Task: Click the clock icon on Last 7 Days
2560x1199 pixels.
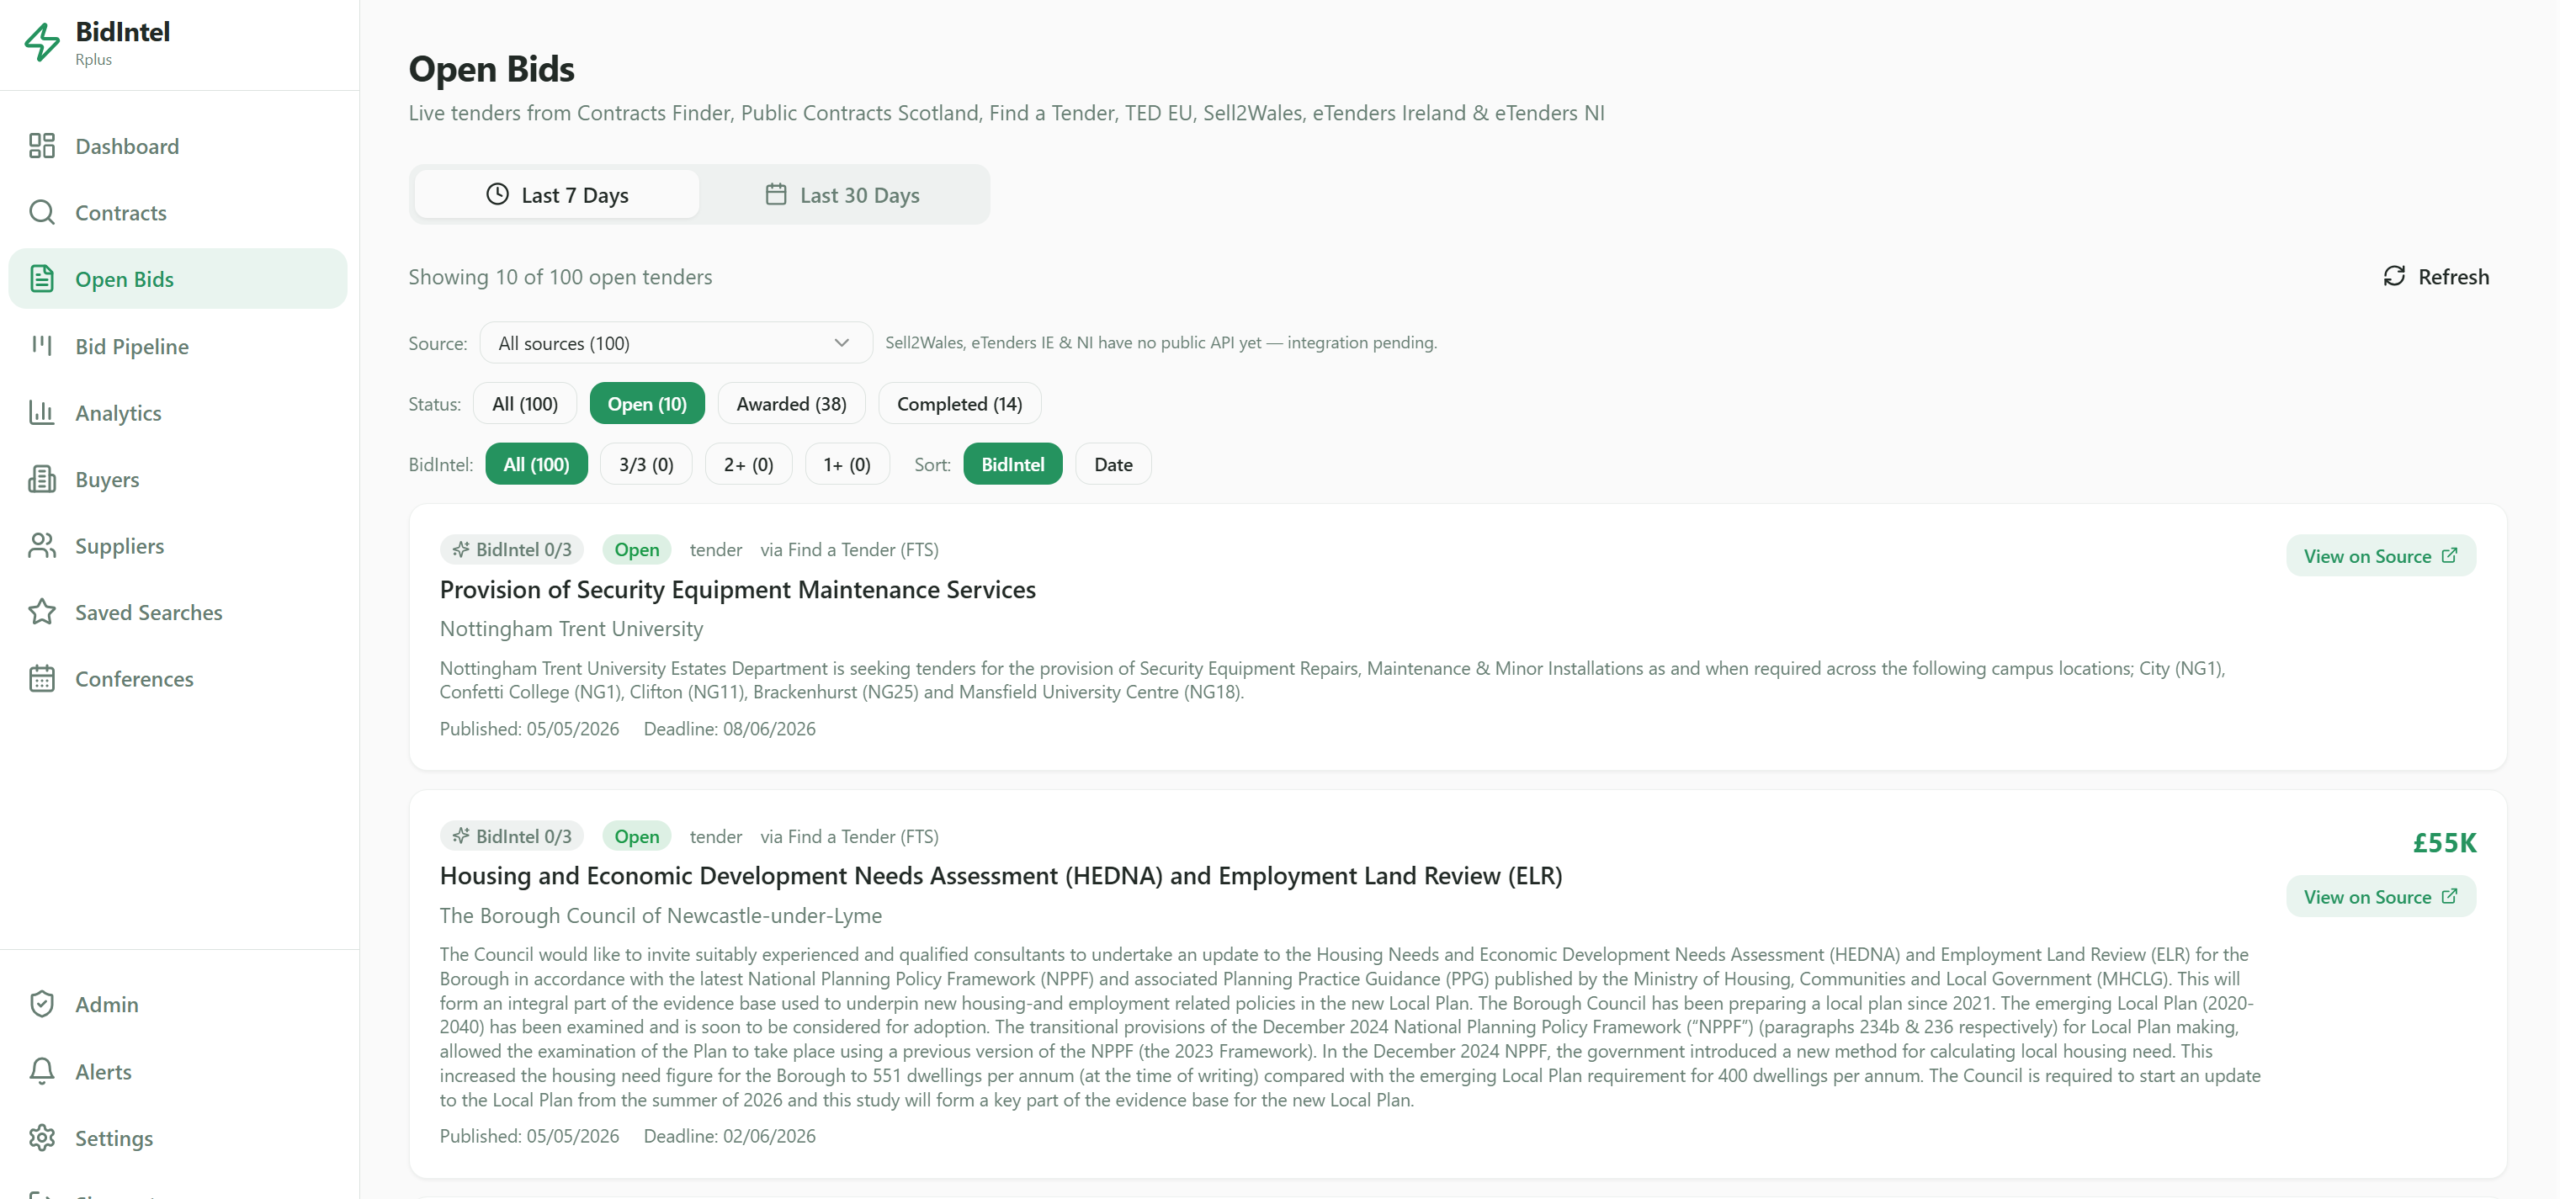Action: pos(497,194)
